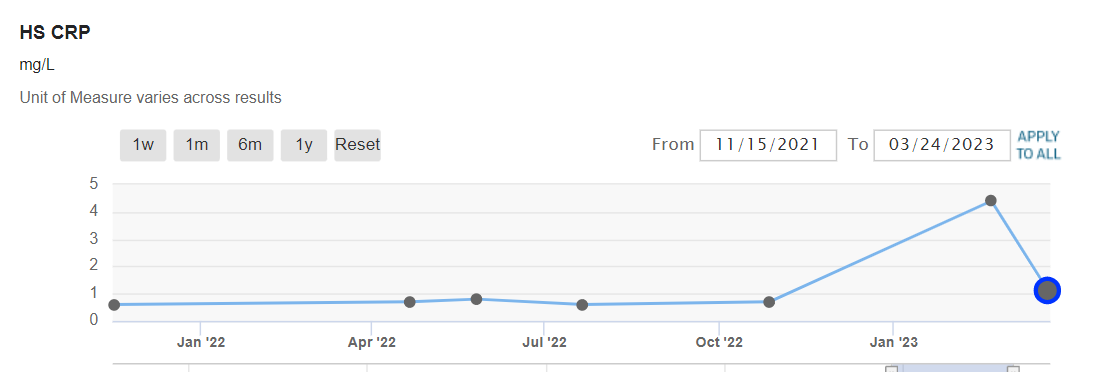Focus the From date field 11/15/2021
Image resolution: width=1094 pixels, height=372 pixels.
coord(768,145)
